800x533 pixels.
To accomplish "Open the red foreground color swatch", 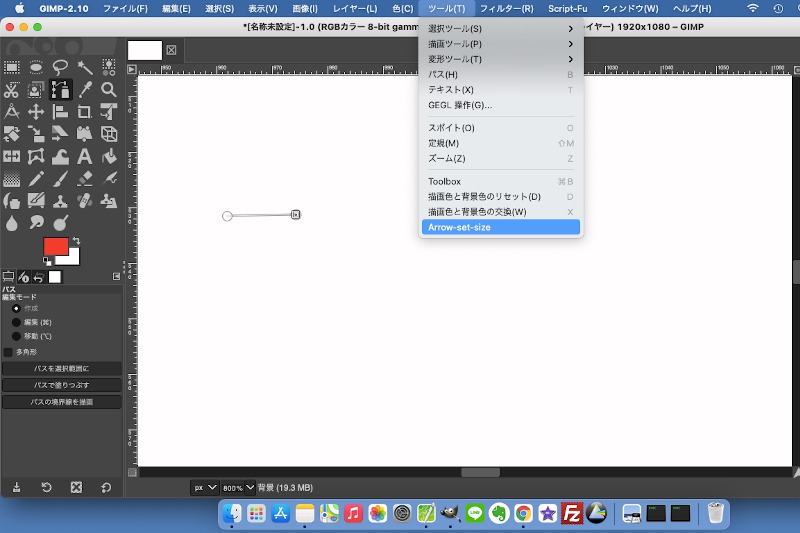I will coord(55,247).
